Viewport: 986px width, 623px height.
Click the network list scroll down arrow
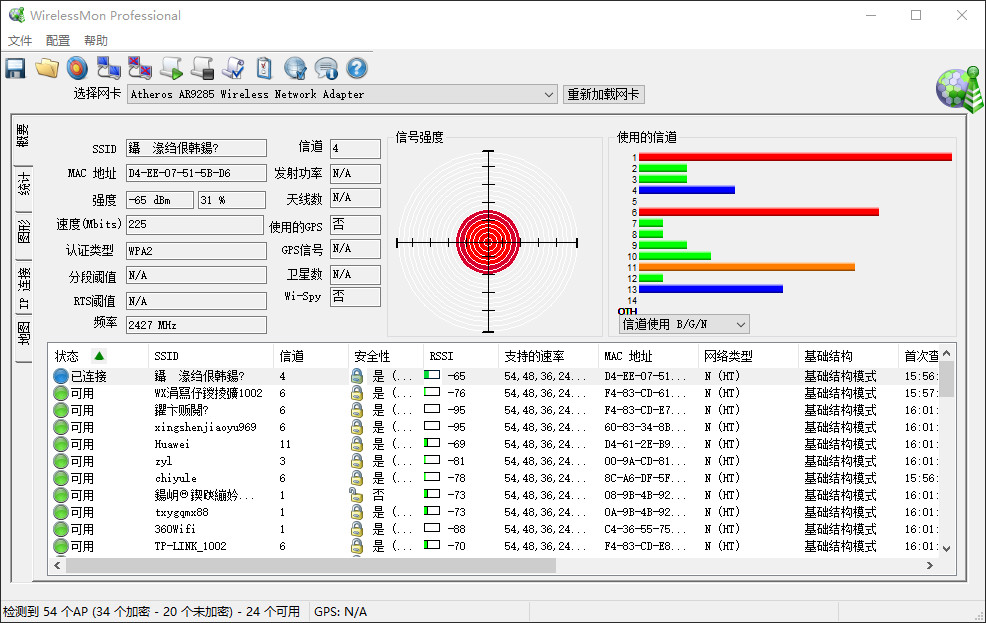coord(946,548)
